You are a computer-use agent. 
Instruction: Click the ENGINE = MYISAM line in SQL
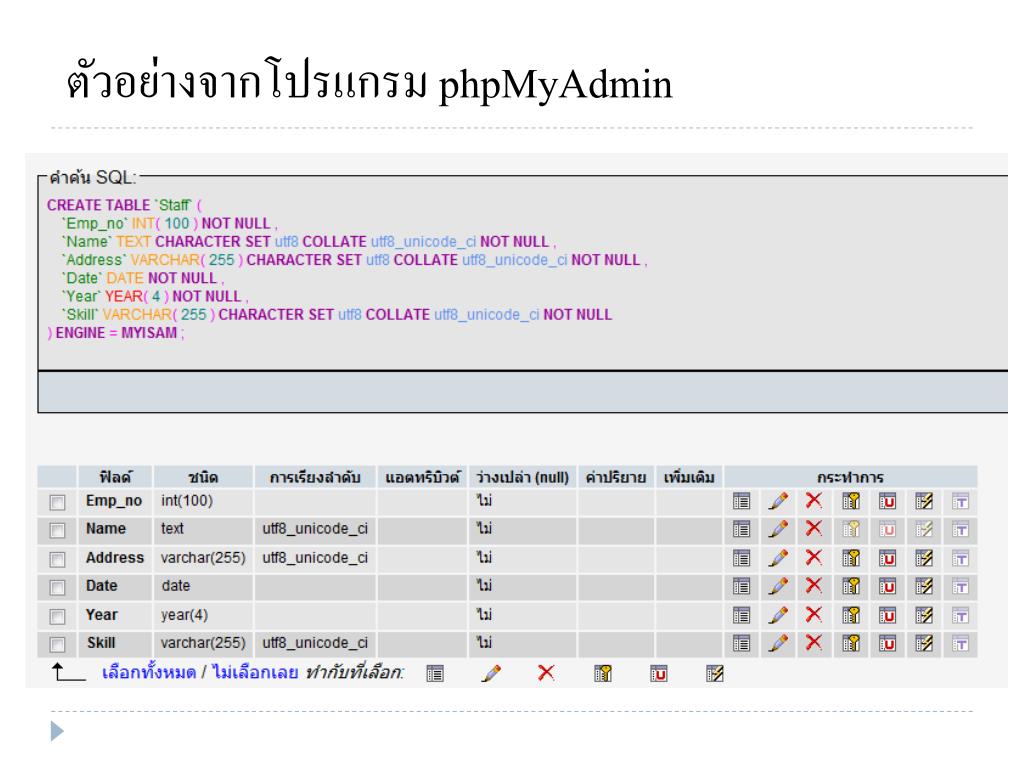pyautogui.click(x=116, y=333)
